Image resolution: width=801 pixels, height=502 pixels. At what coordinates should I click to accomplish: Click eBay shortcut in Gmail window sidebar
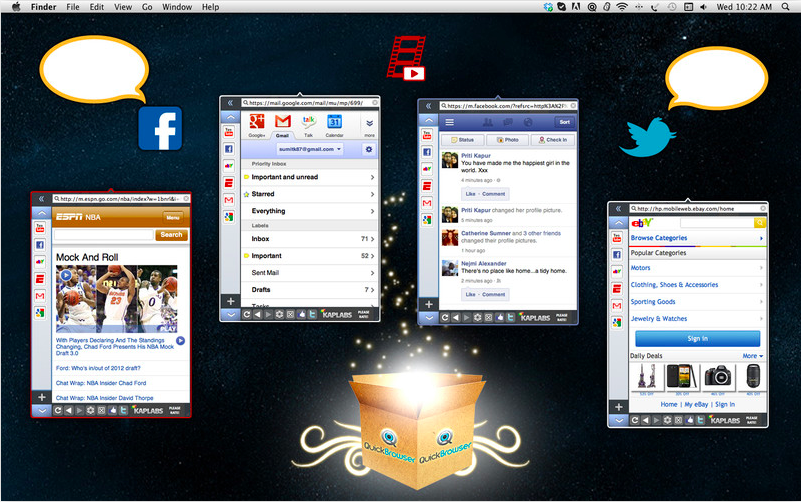tap(229, 165)
